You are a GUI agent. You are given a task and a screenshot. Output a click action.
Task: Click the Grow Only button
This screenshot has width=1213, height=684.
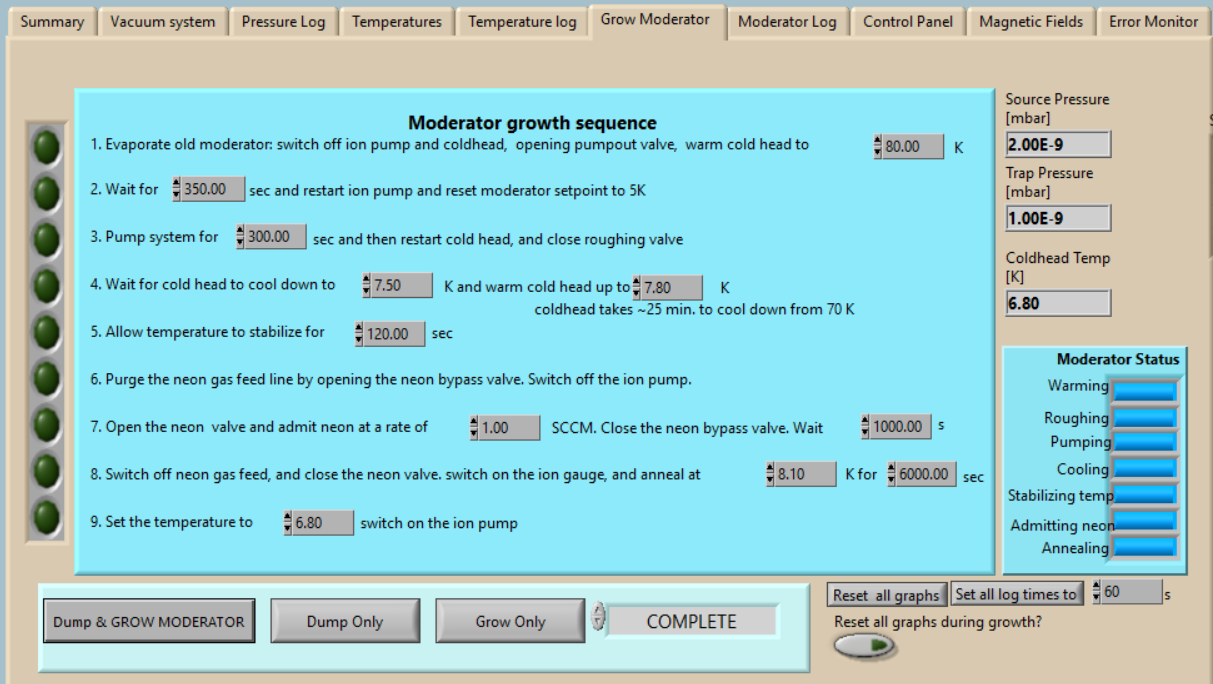(510, 621)
